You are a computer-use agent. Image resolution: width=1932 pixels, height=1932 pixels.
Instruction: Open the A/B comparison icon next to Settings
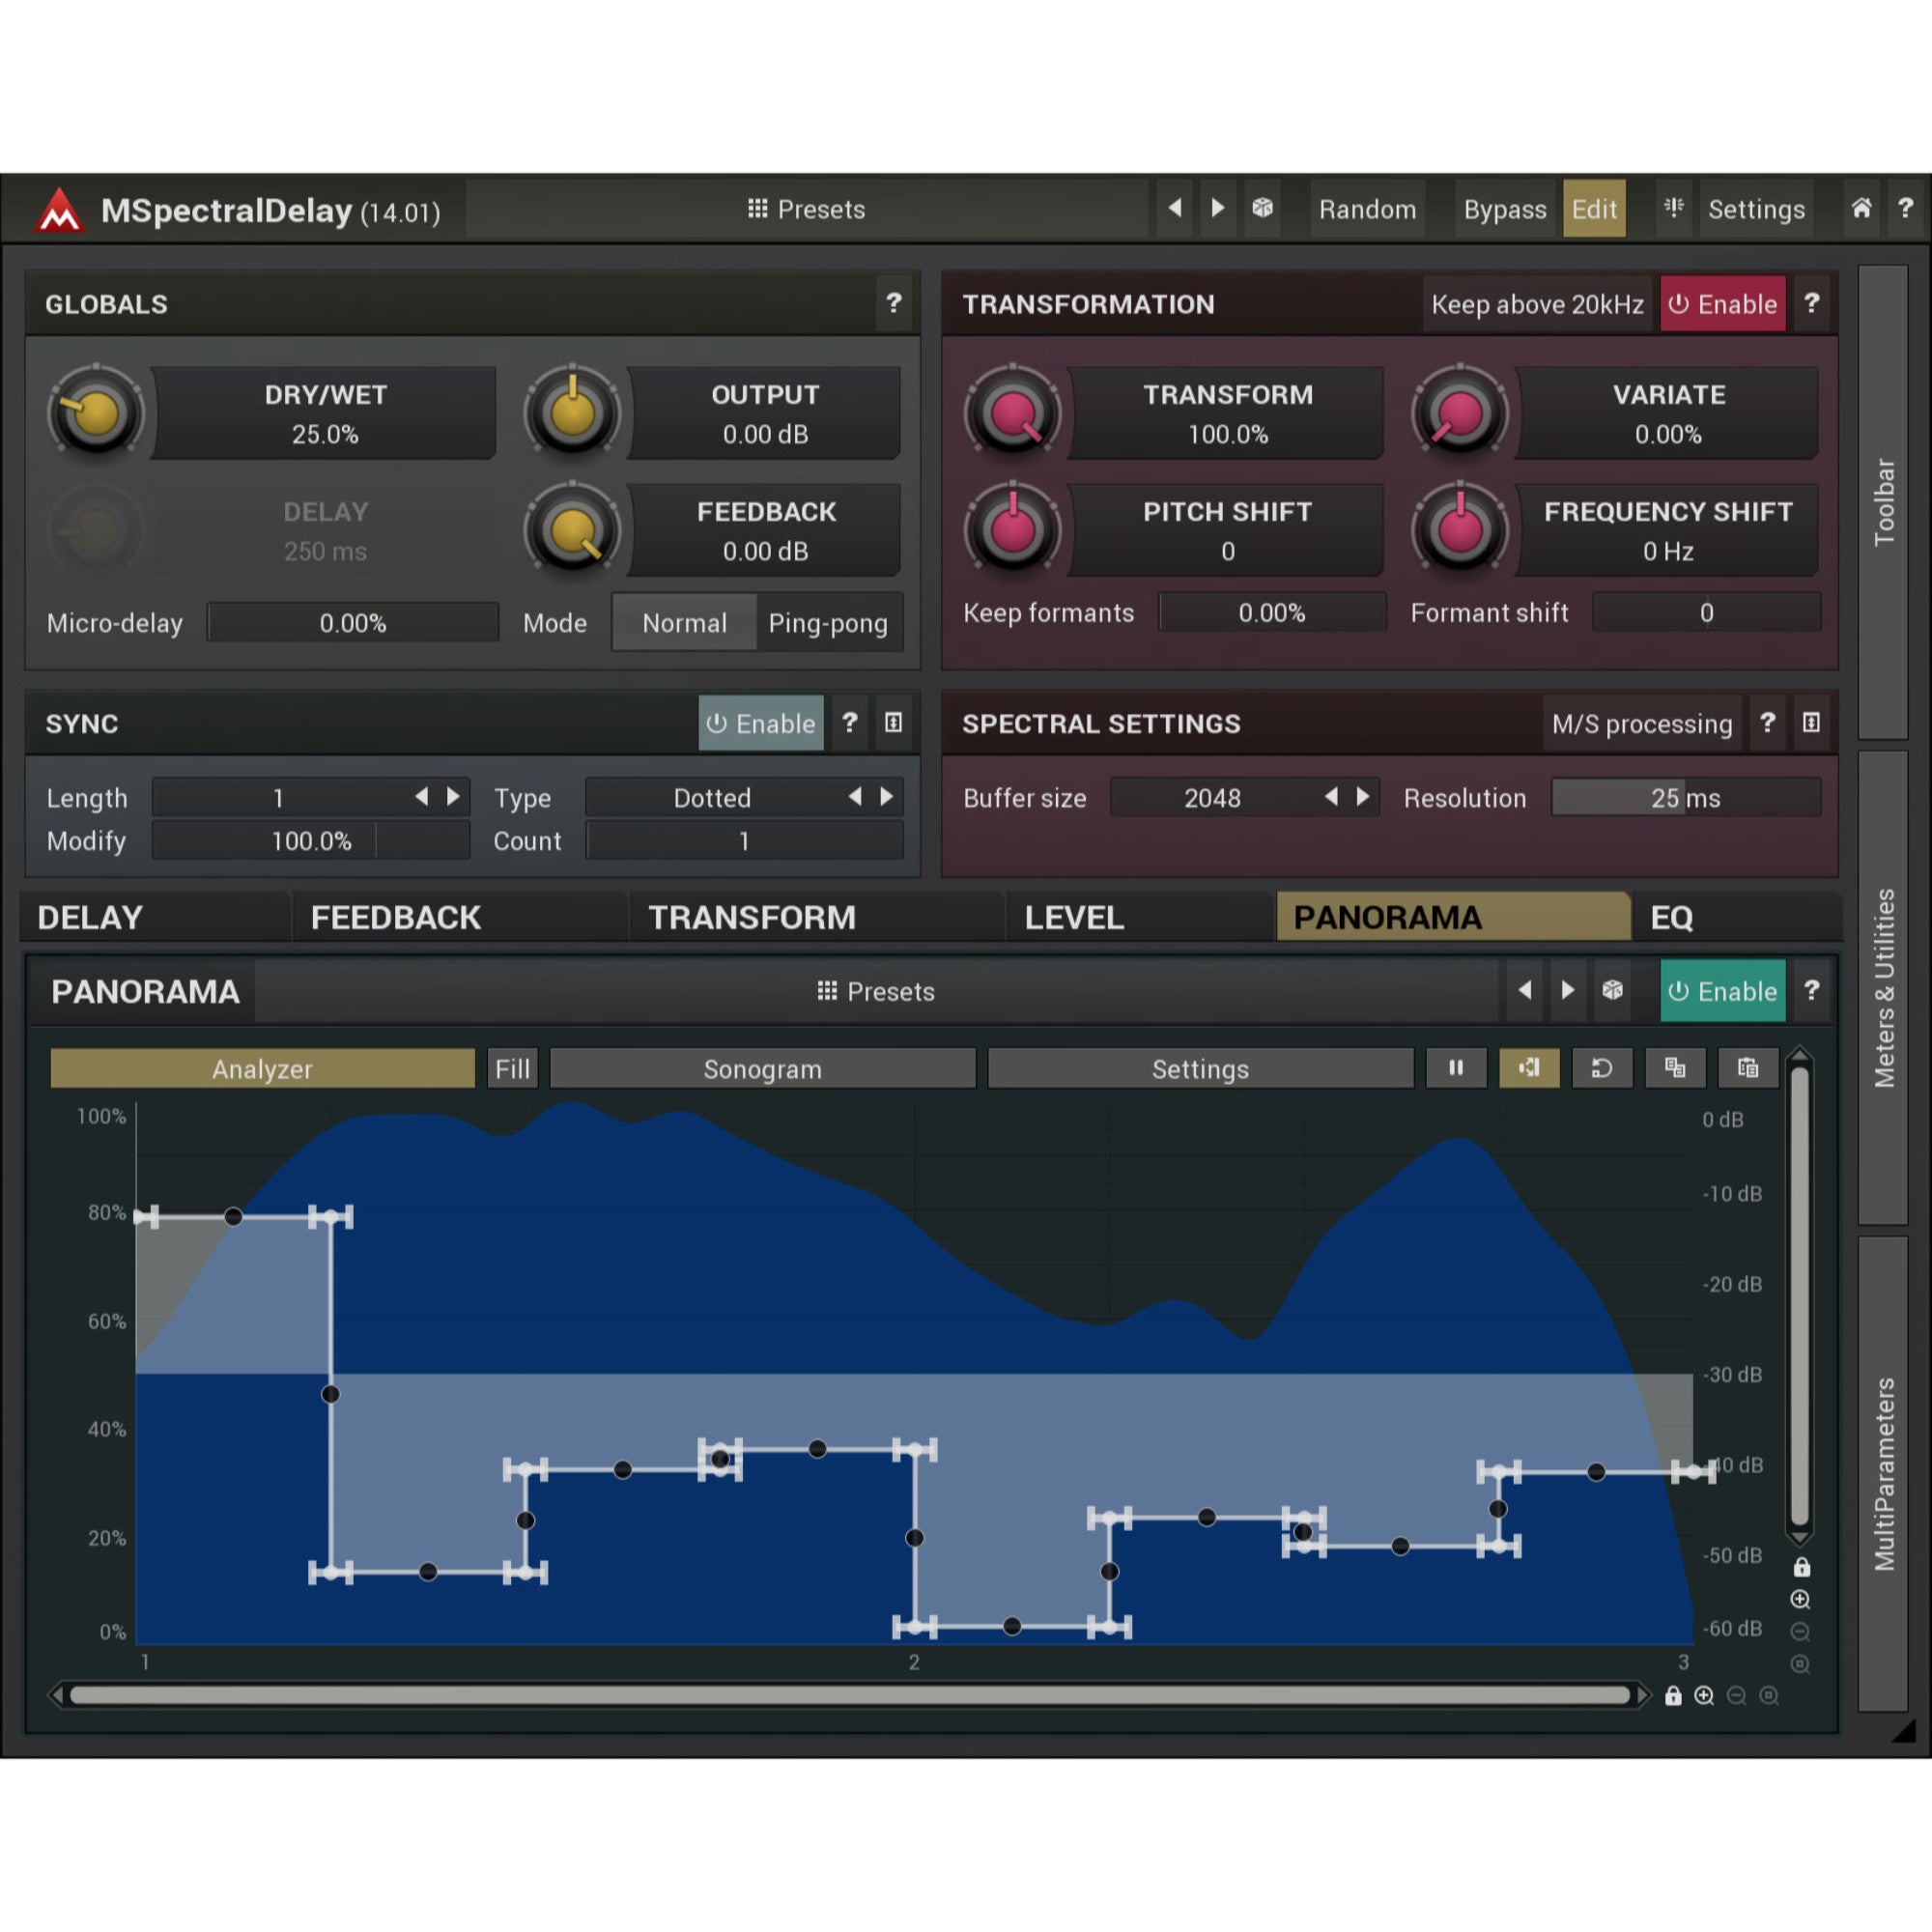click(1673, 208)
